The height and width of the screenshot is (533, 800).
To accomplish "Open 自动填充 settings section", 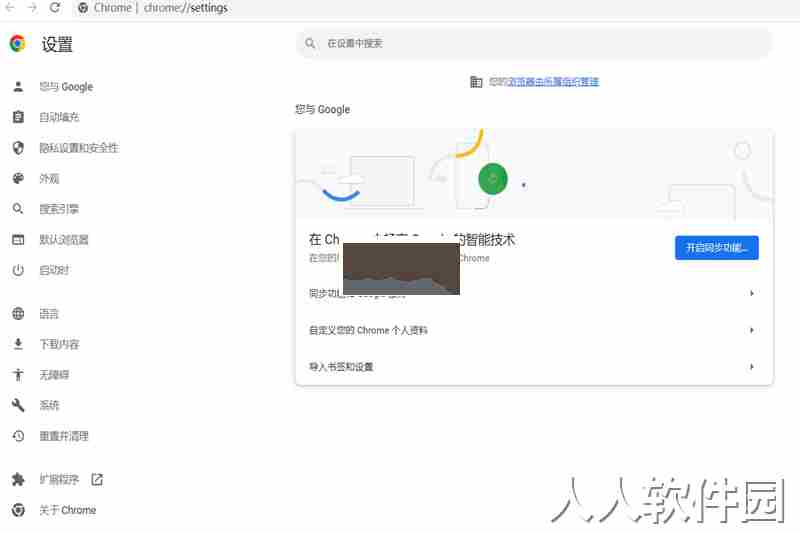I will (x=60, y=117).
